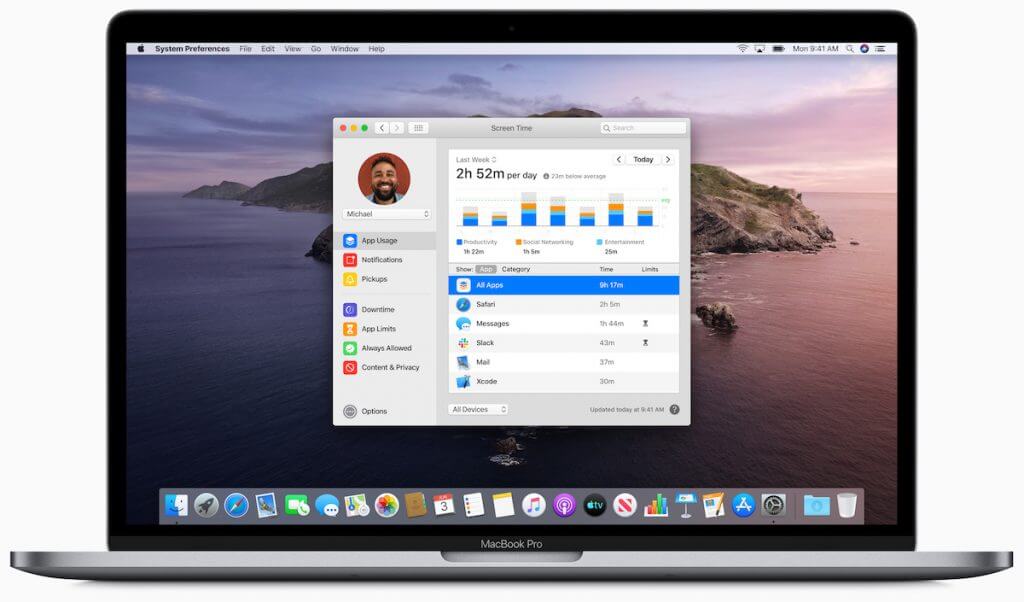Click the Messages limit hourglass icon
This screenshot has height=602, width=1024.
click(645, 323)
